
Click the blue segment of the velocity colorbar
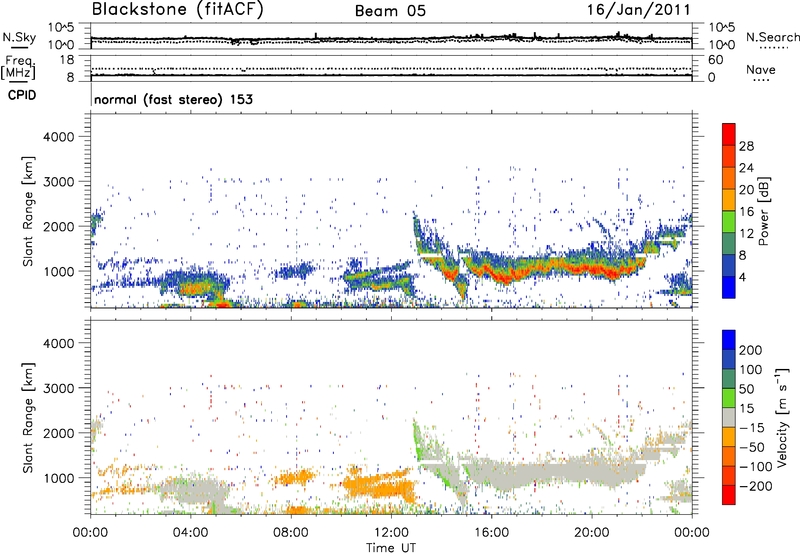click(729, 340)
